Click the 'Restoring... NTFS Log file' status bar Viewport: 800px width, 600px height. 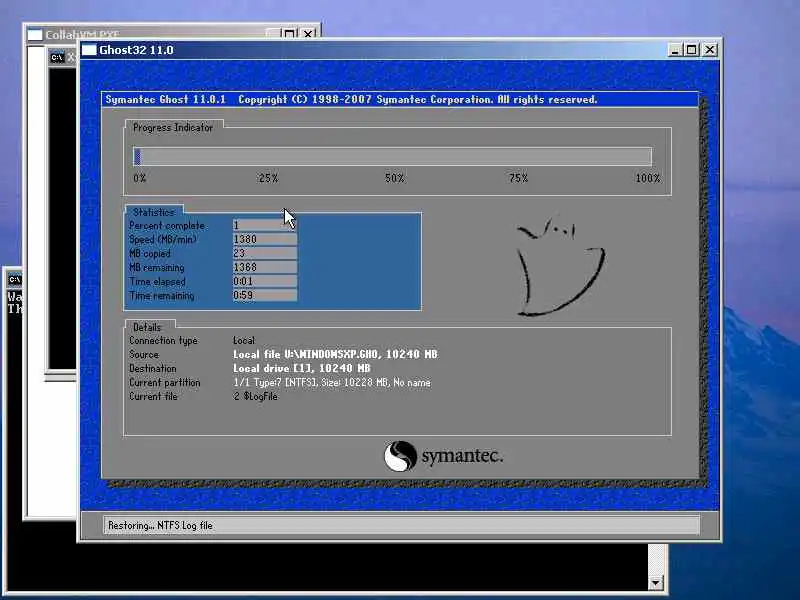(x=401, y=525)
